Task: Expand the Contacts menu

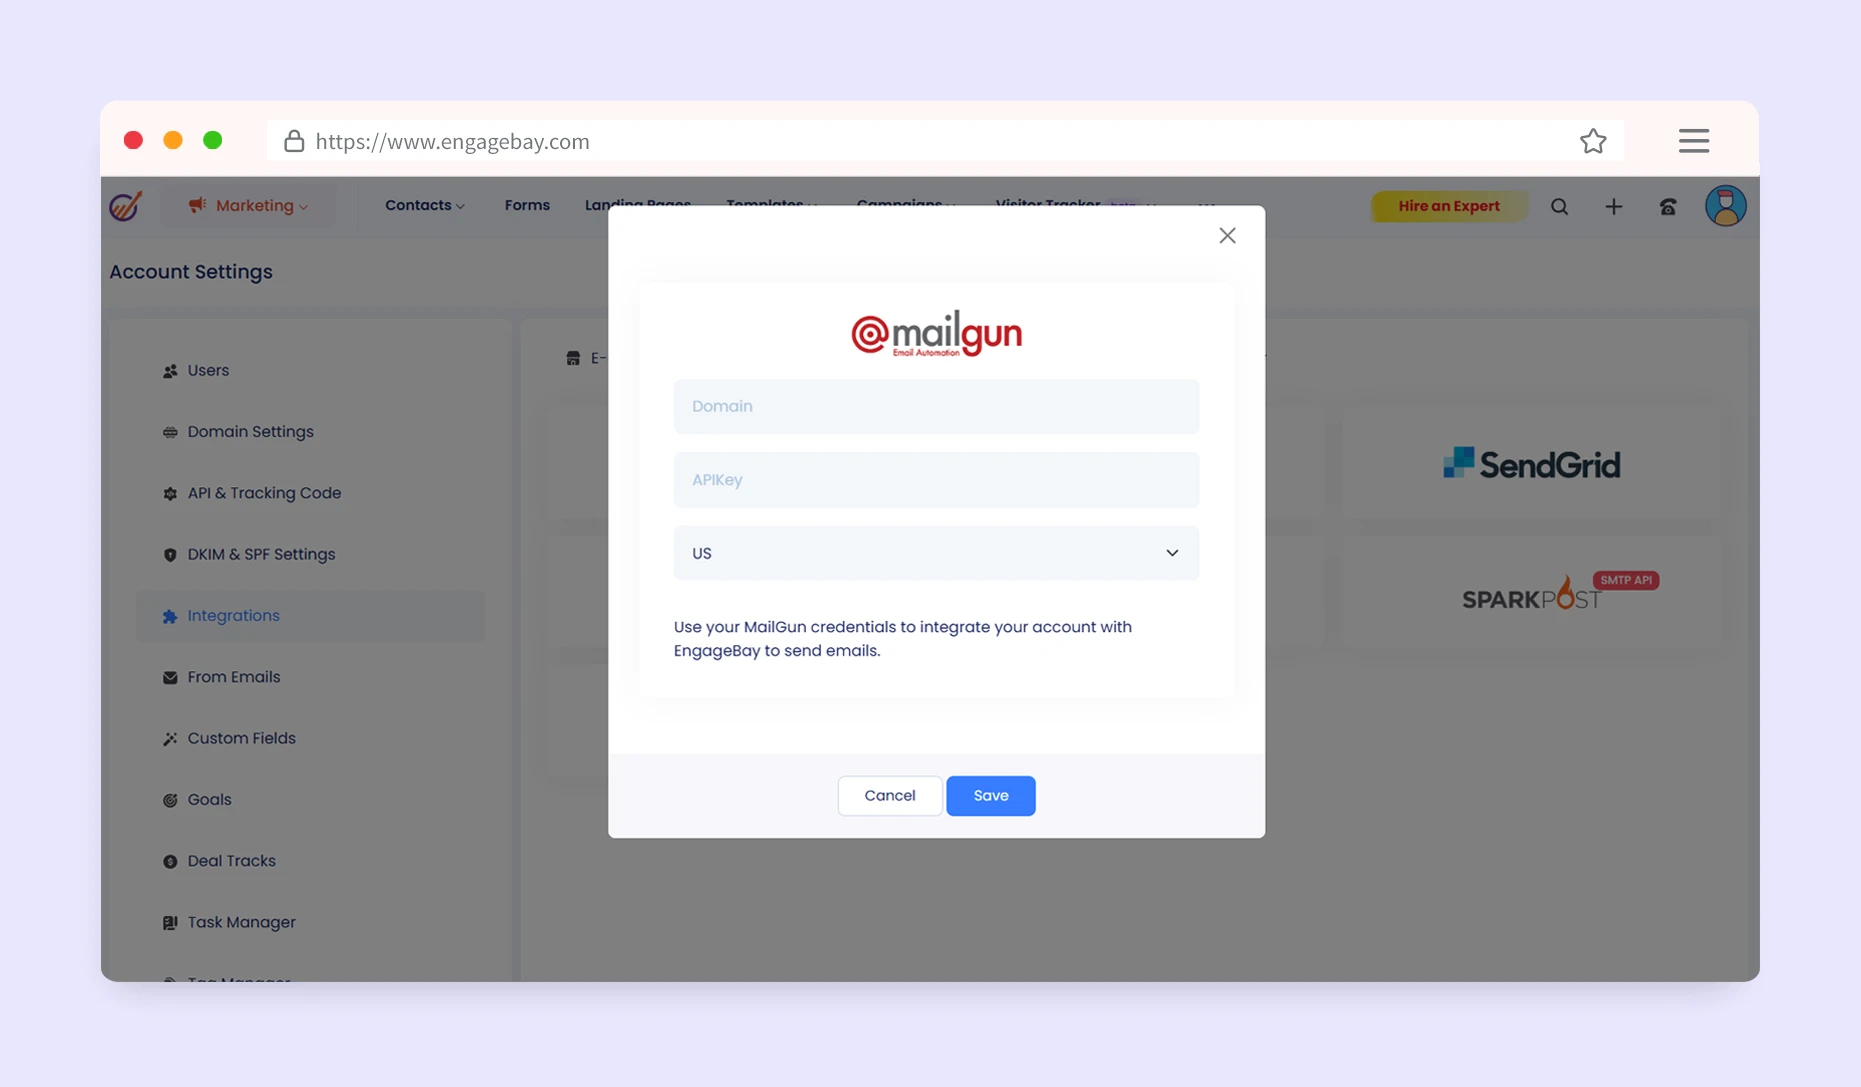Action: [424, 205]
